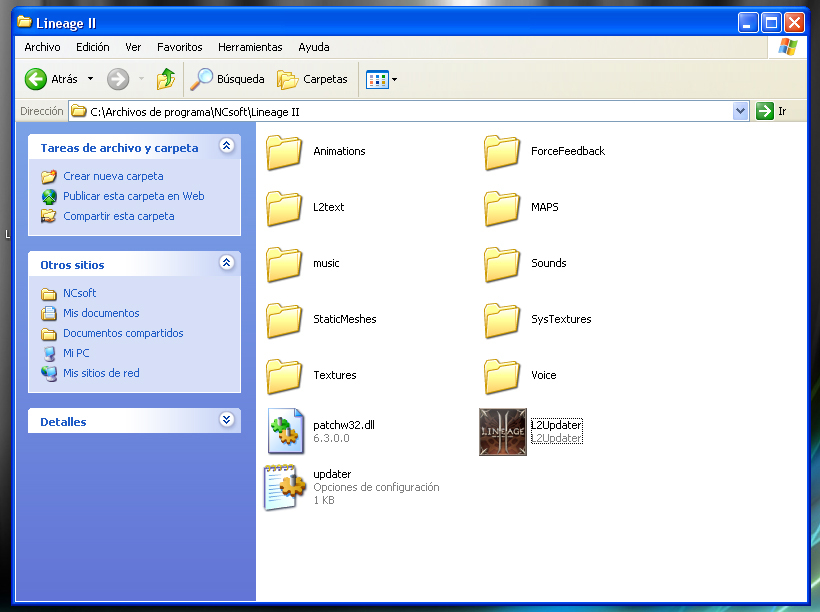The height and width of the screenshot is (612, 820).
Task: Go to the NCsoft folder link
Action: coord(79,293)
